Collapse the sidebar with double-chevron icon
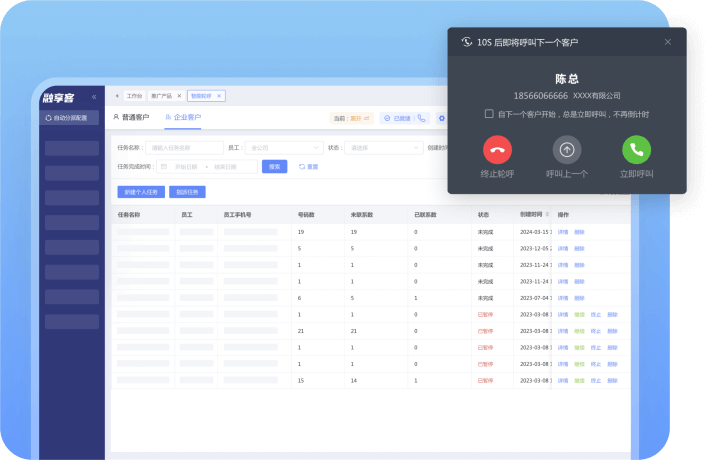 tap(94, 97)
